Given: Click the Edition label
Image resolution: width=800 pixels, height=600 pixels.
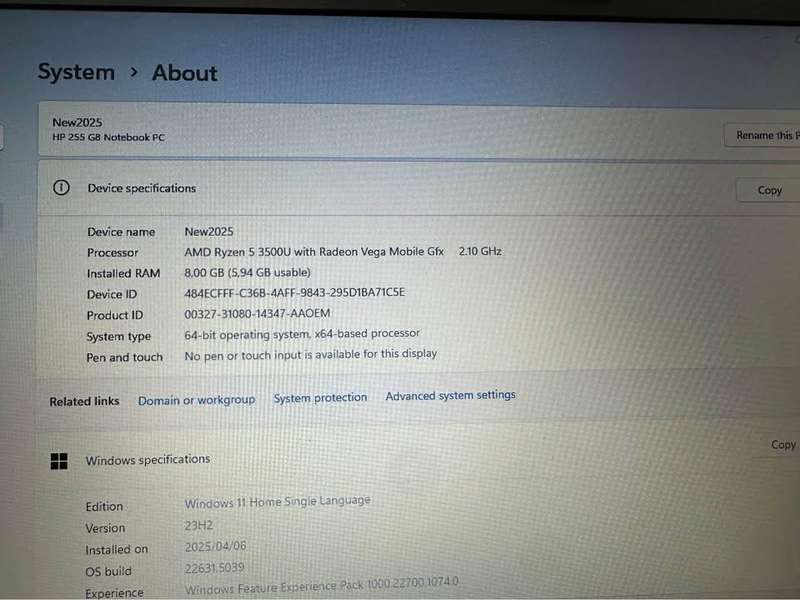Looking at the screenshot, I should 104,507.
